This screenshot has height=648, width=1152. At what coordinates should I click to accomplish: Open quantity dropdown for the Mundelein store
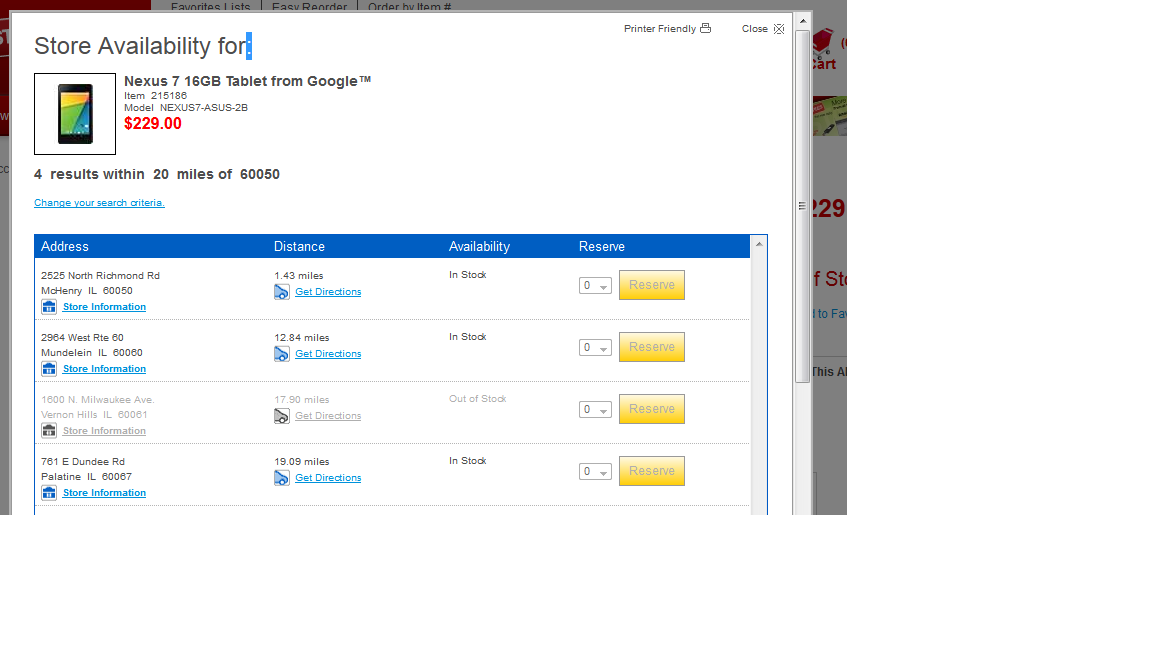click(x=595, y=348)
